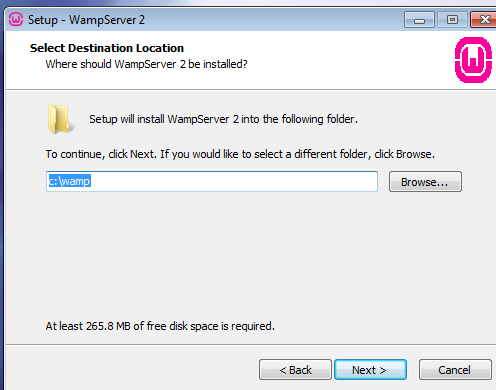The width and height of the screenshot is (496, 390).
Task: Minimize the WampServer setup window
Action: click(419, 20)
